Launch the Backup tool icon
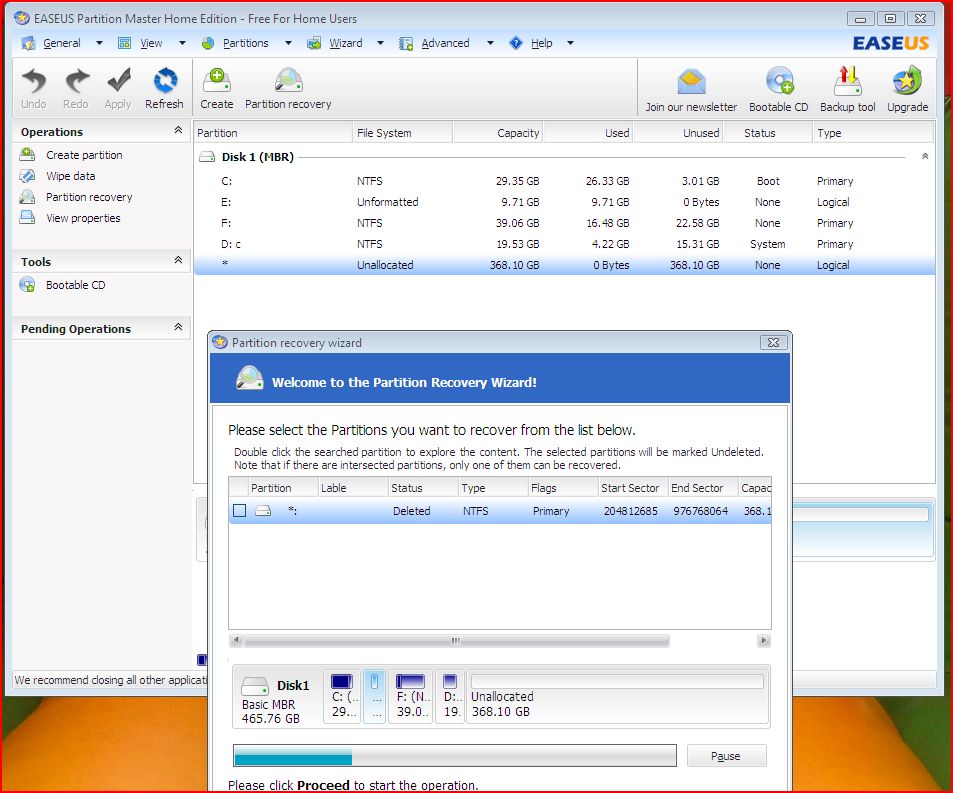The image size is (953, 793). (848, 82)
